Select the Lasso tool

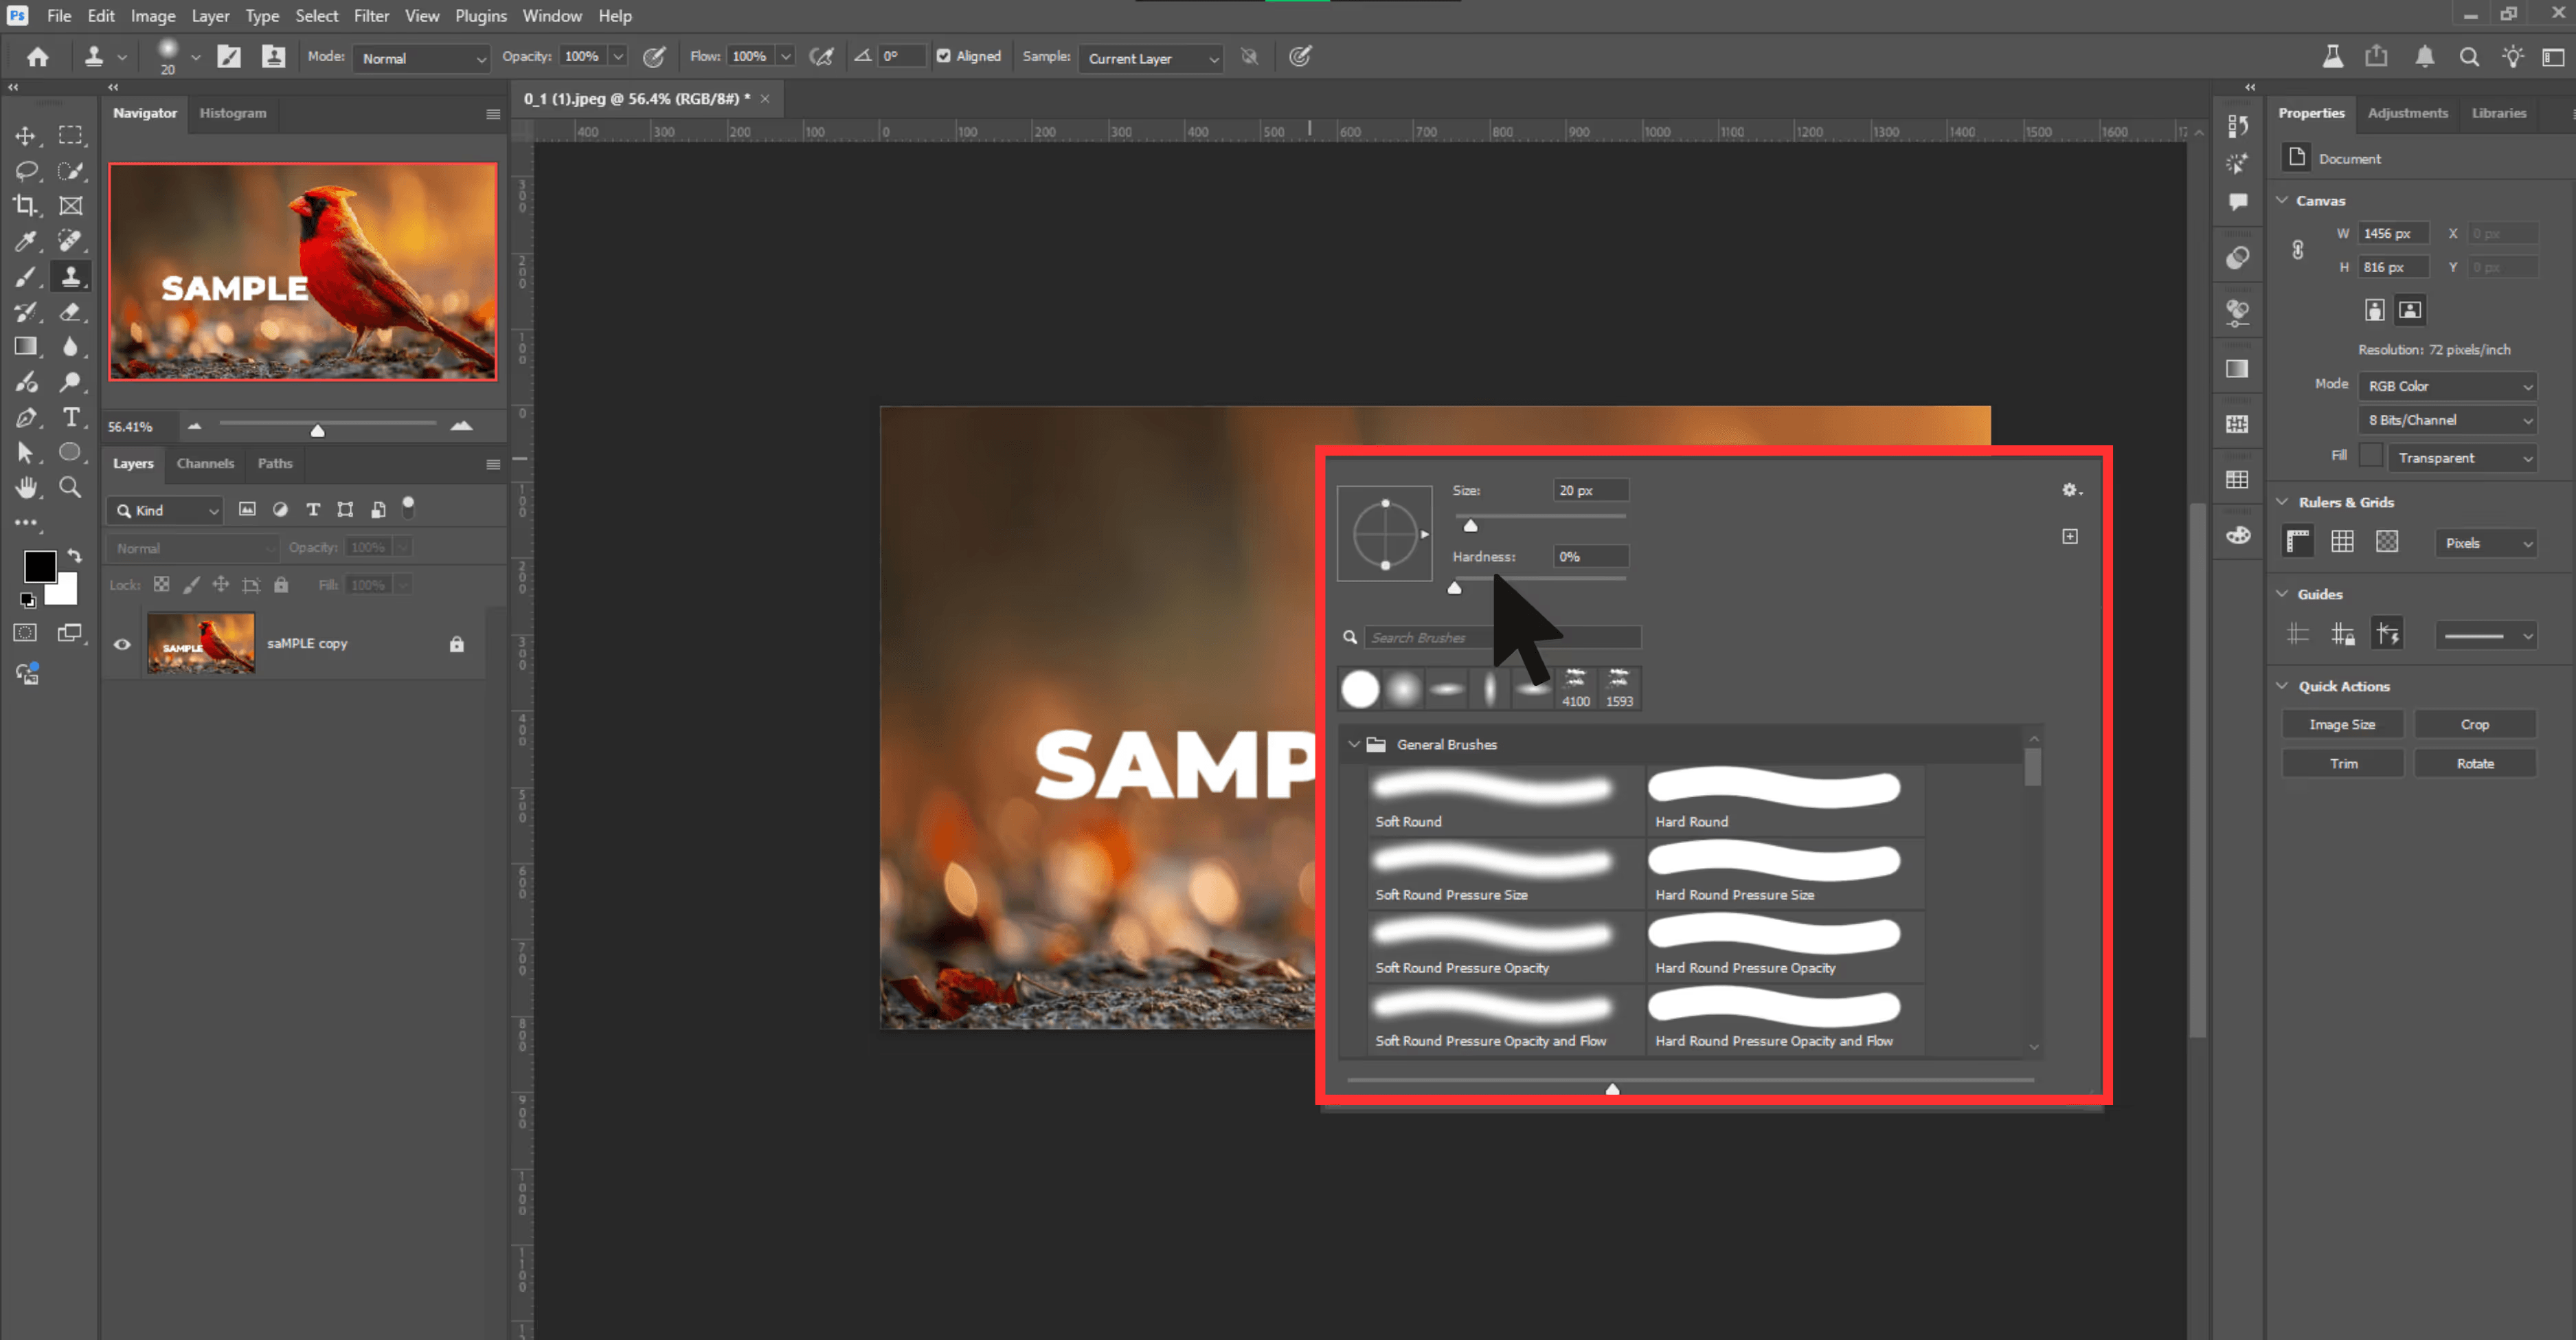25,171
